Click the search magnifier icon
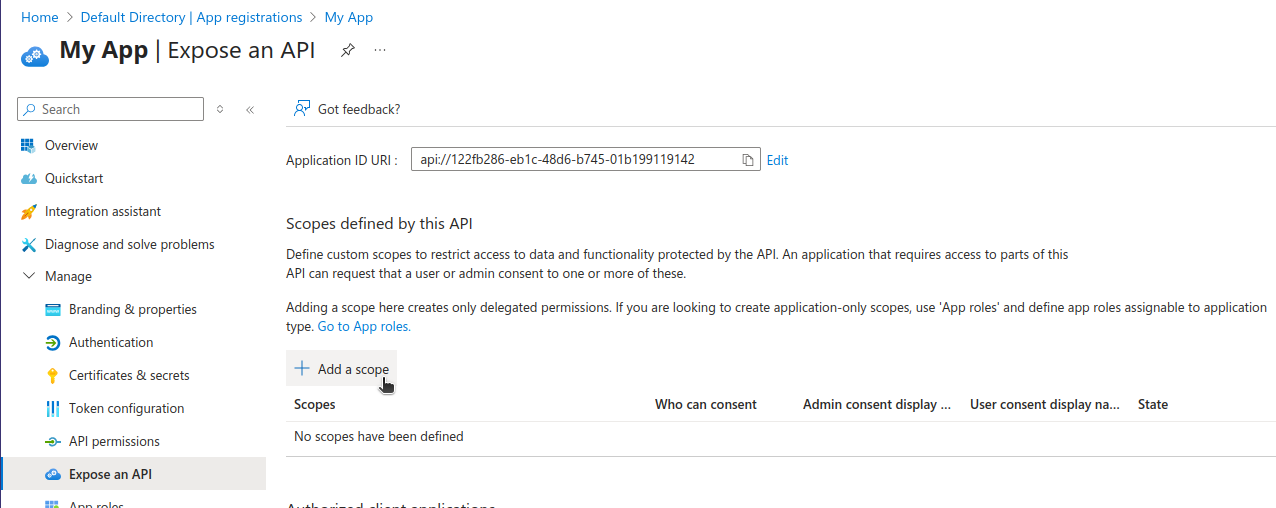 click(30, 109)
